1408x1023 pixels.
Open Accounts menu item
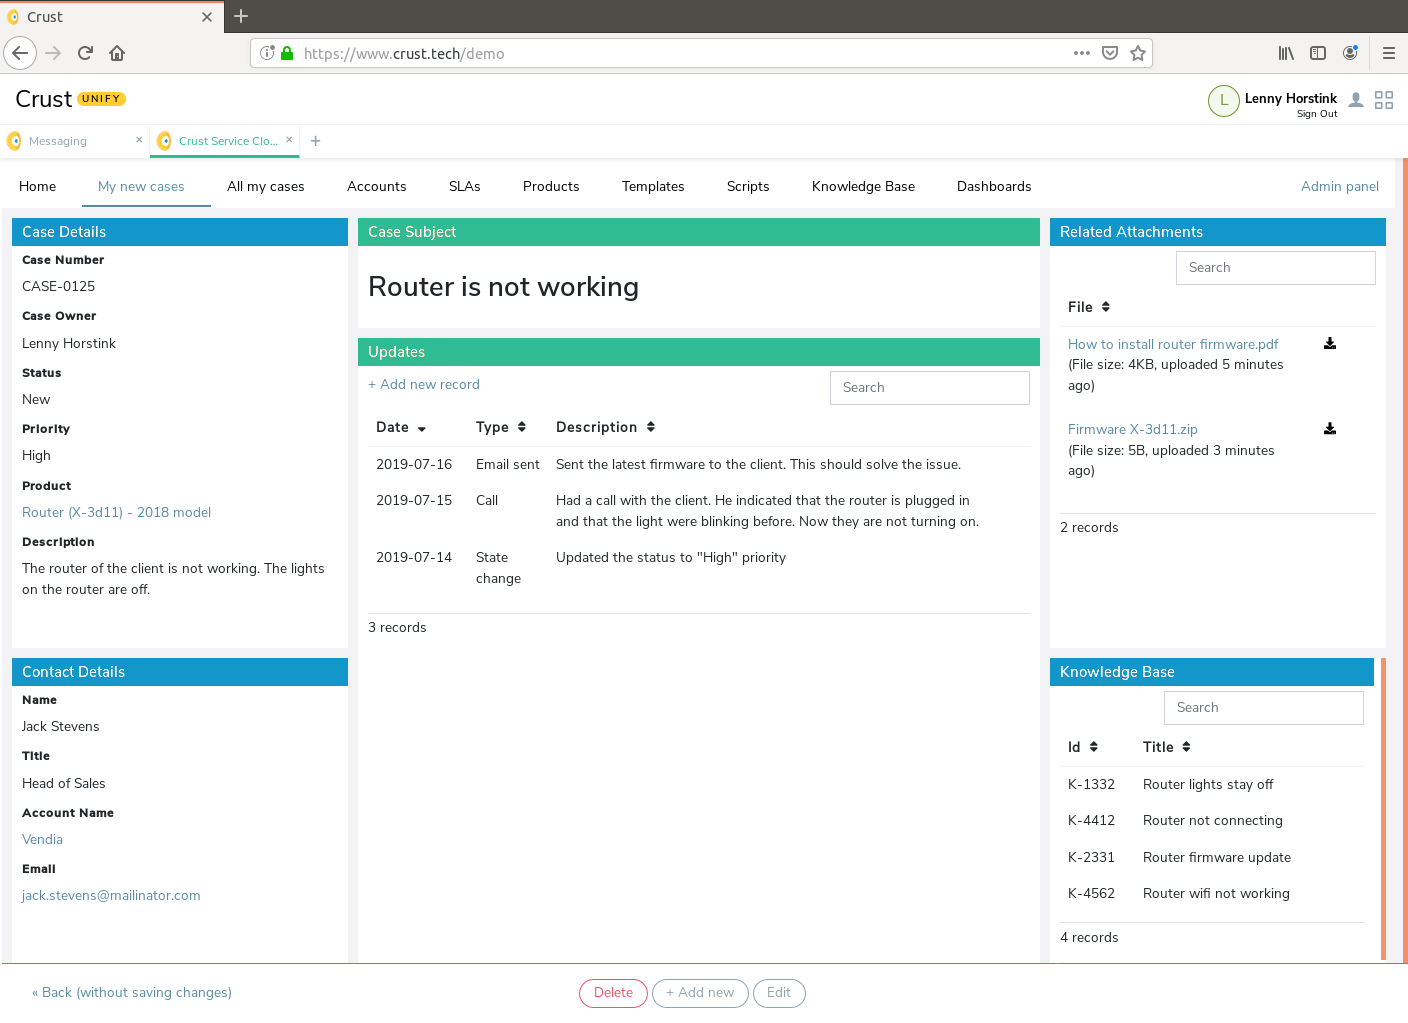coord(377,186)
